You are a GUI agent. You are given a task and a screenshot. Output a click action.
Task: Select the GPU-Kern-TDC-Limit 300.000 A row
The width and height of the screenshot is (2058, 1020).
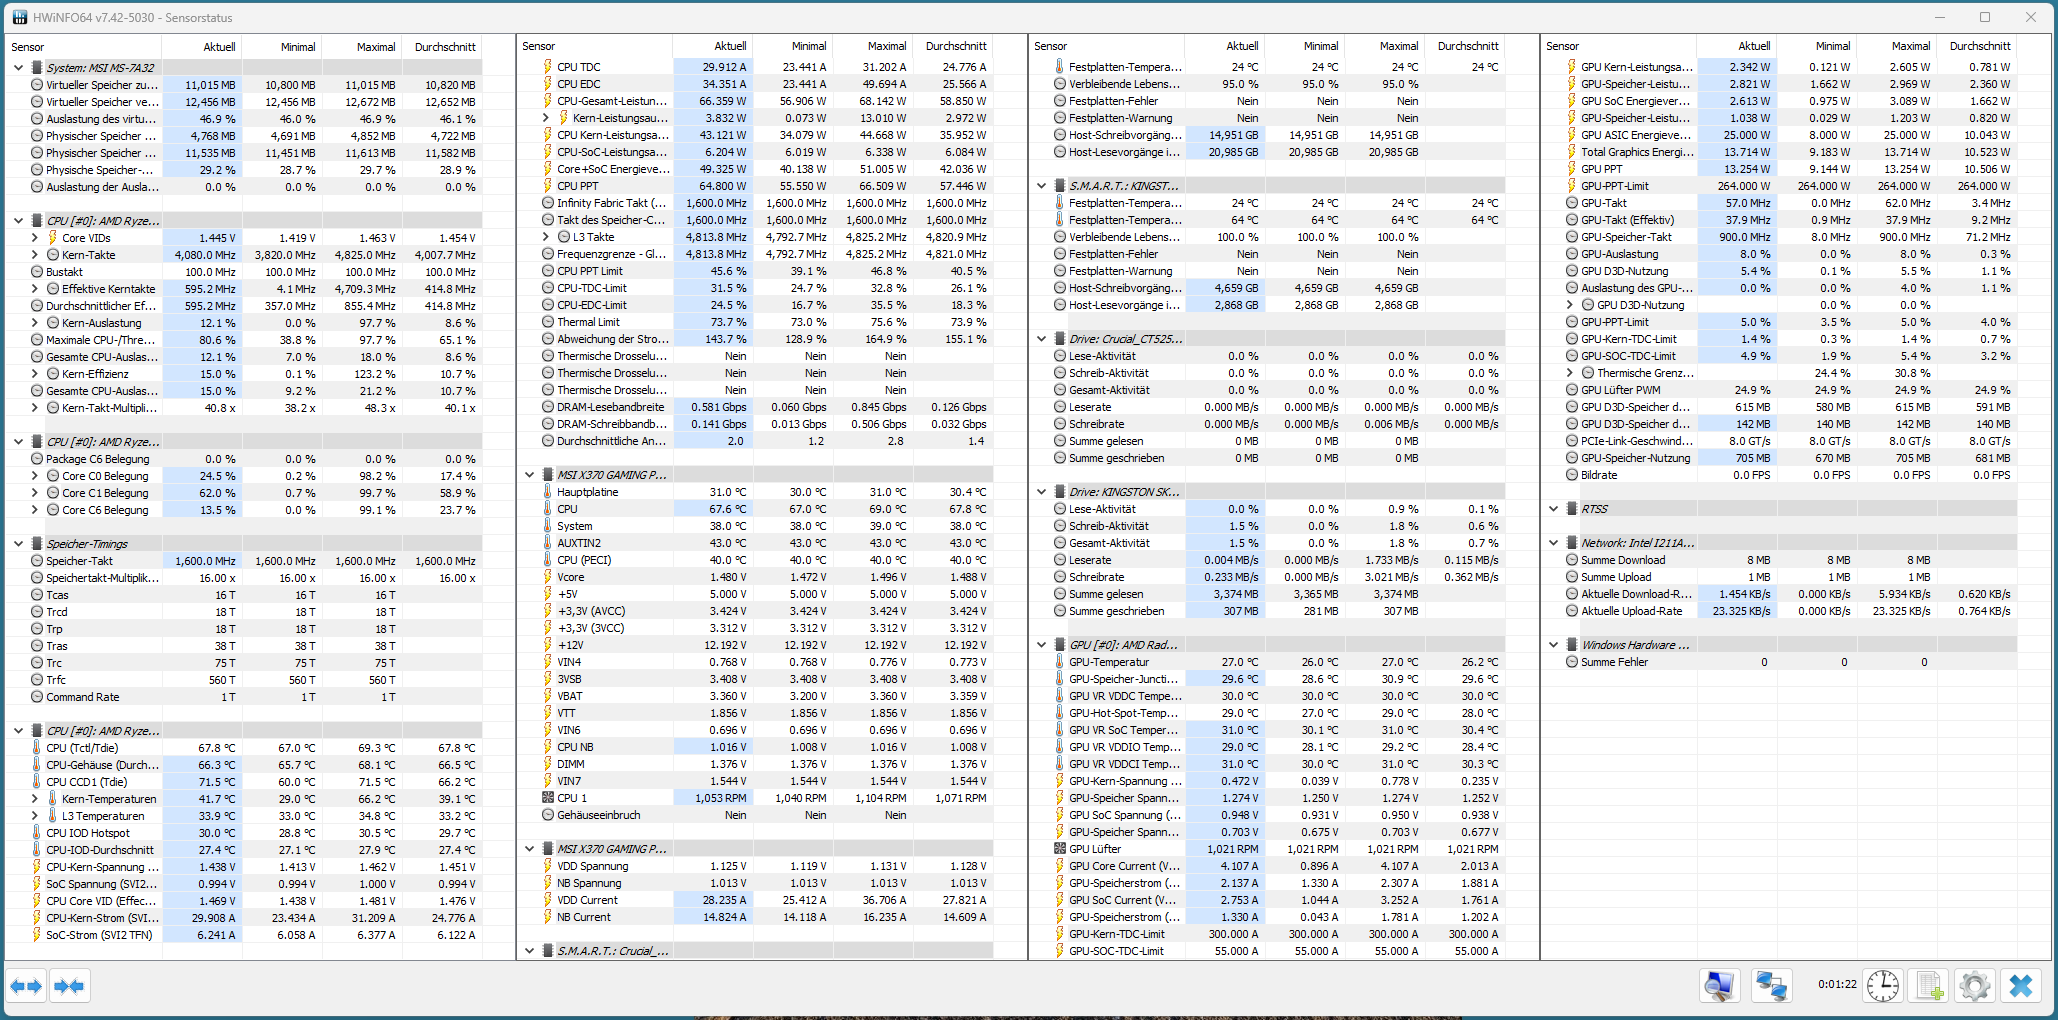pyautogui.click(x=1268, y=934)
